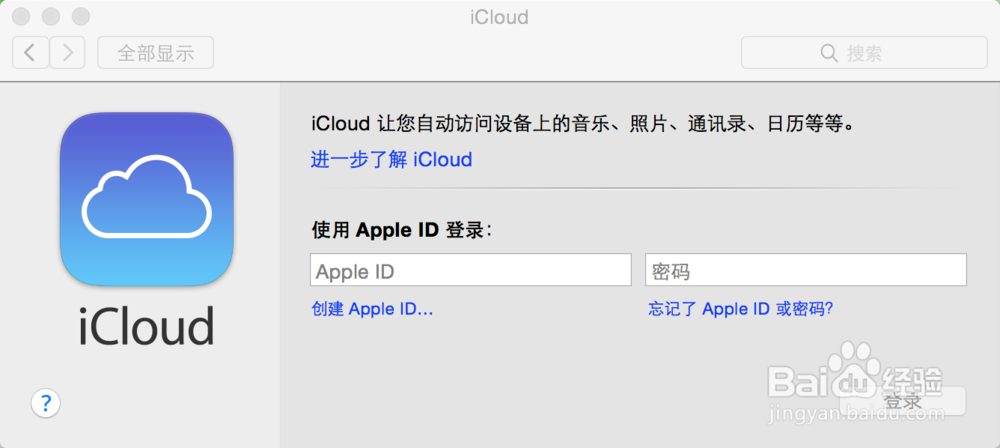Zoom the window with the third title bar button
Image resolution: width=1000 pixels, height=448 pixels.
(x=80, y=17)
